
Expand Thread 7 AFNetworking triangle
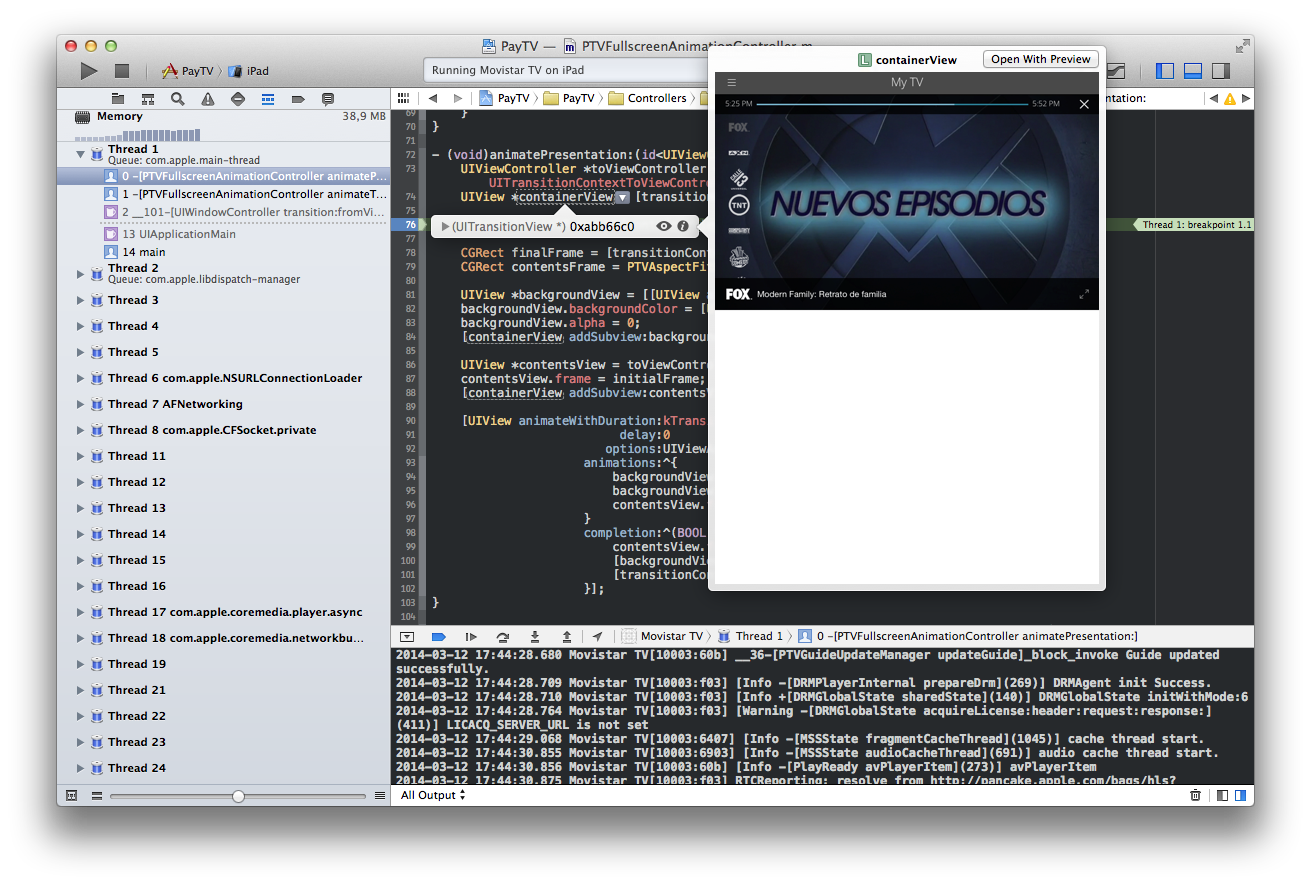tap(81, 404)
